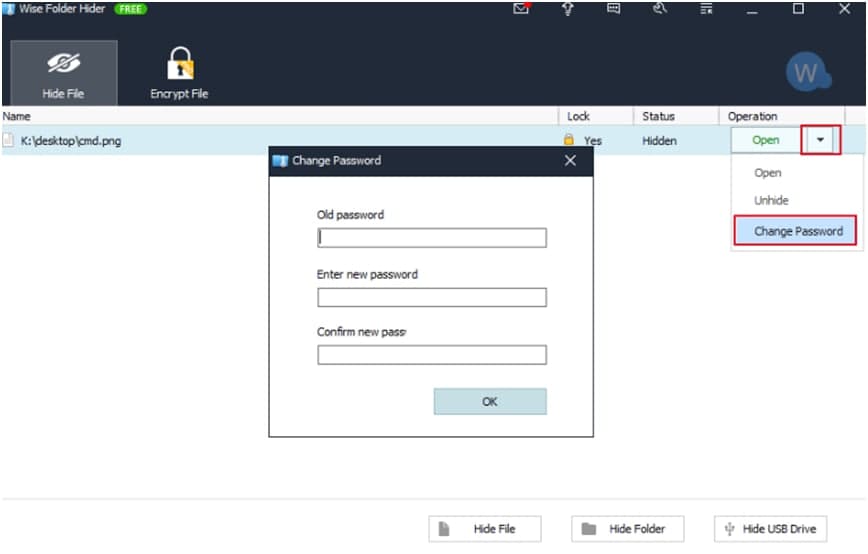The width and height of the screenshot is (868, 554).
Task: Open the mail notification icon in title bar
Action: pos(521,9)
